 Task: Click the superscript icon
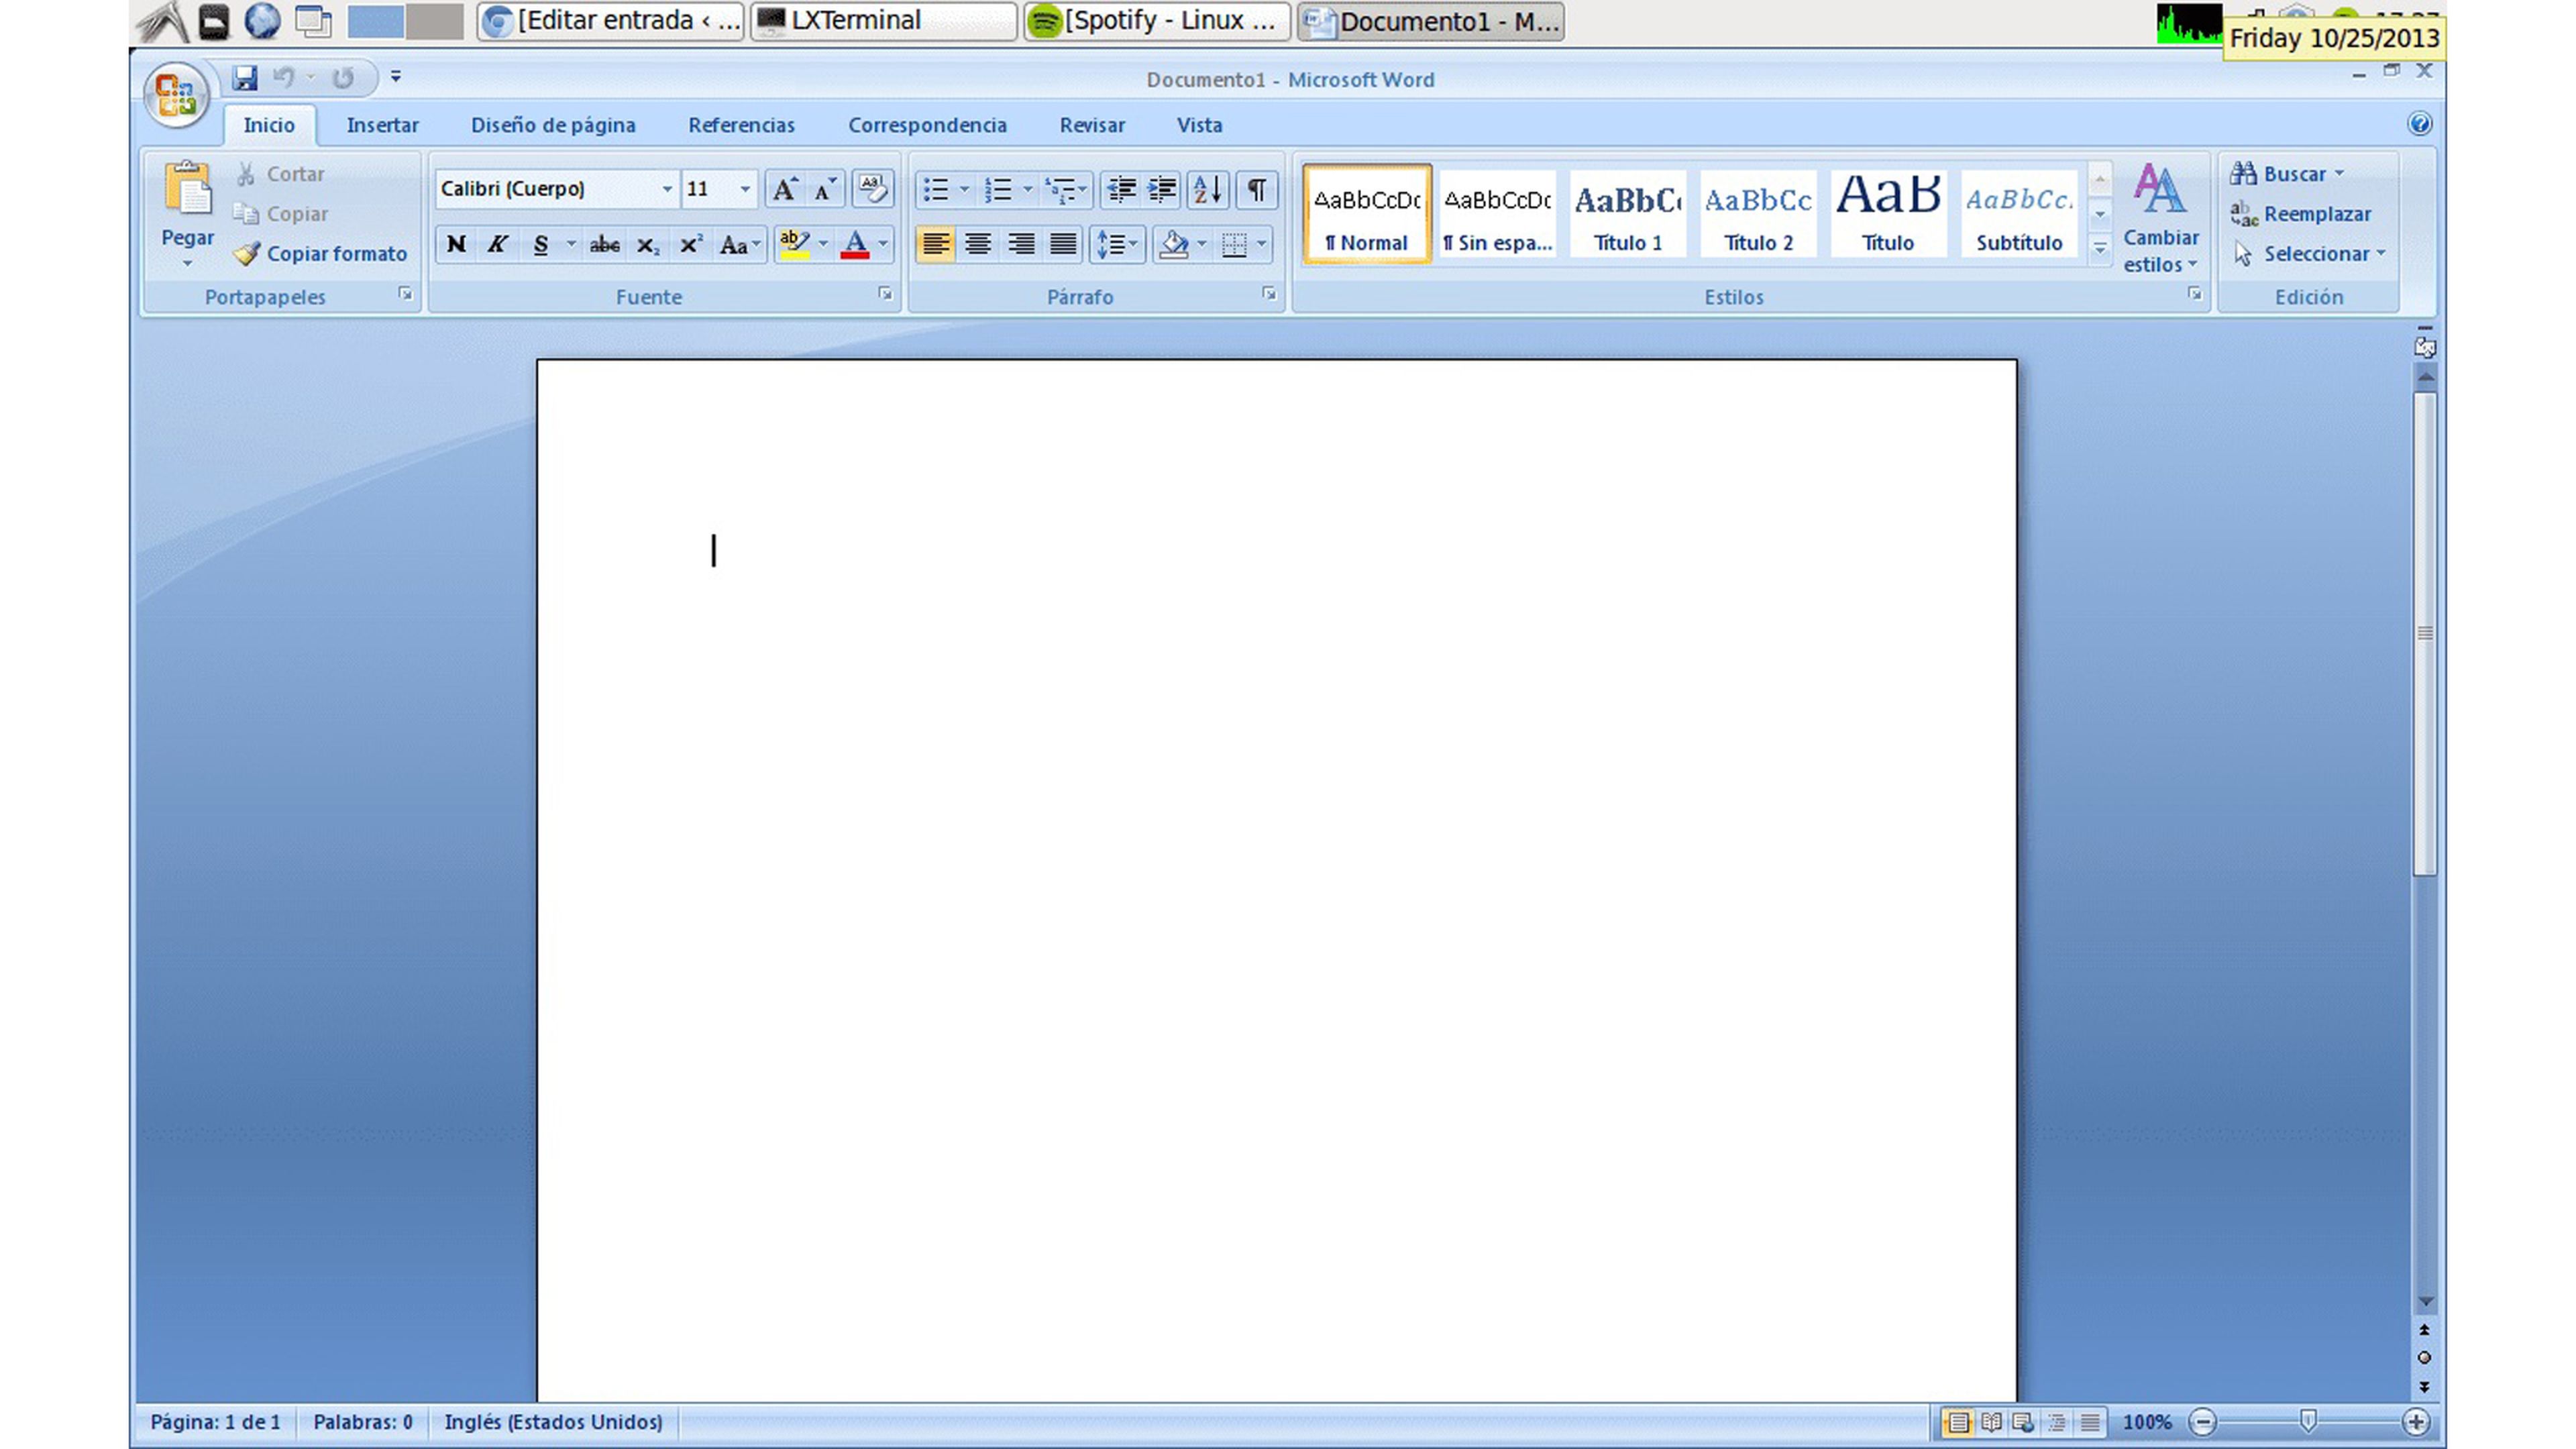[x=690, y=245]
